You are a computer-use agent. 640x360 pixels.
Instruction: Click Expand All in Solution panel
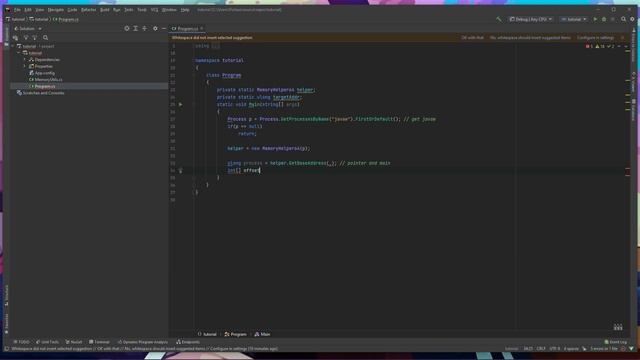[x=136, y=29]
